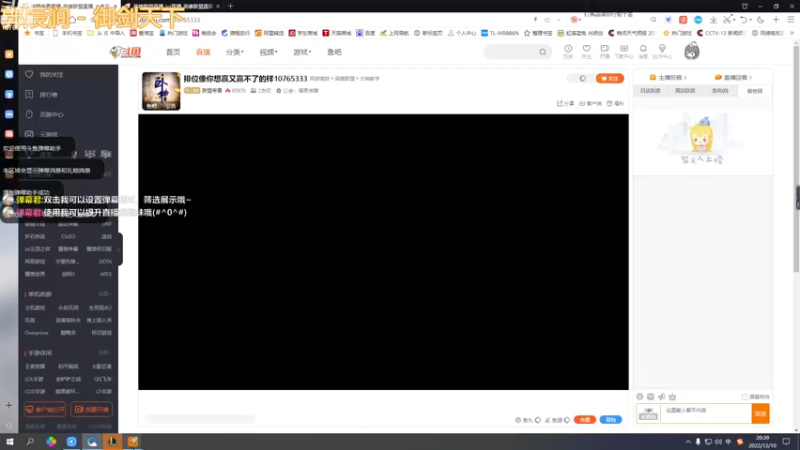
Task: Click the search magnifier icon in Douyu header
Action: coord(542,52)
